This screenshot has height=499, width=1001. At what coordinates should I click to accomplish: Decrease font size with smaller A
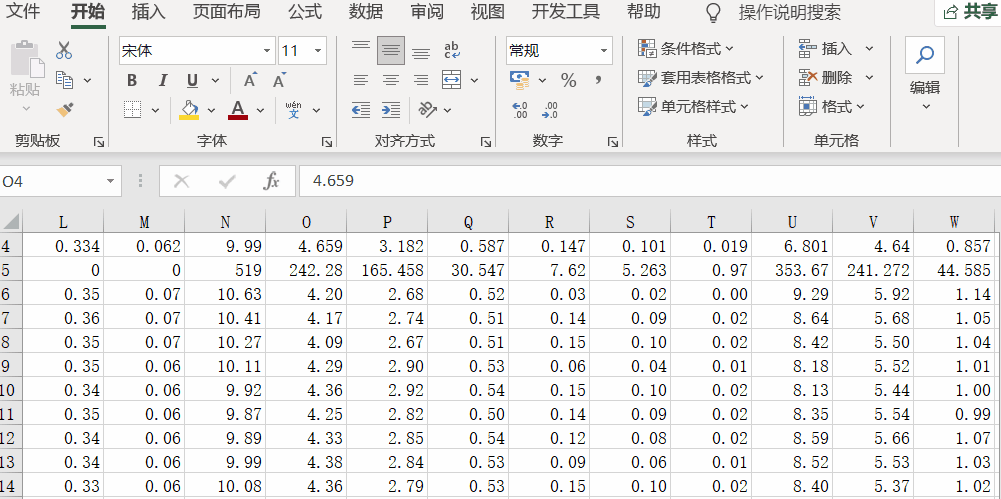[279, 80]
